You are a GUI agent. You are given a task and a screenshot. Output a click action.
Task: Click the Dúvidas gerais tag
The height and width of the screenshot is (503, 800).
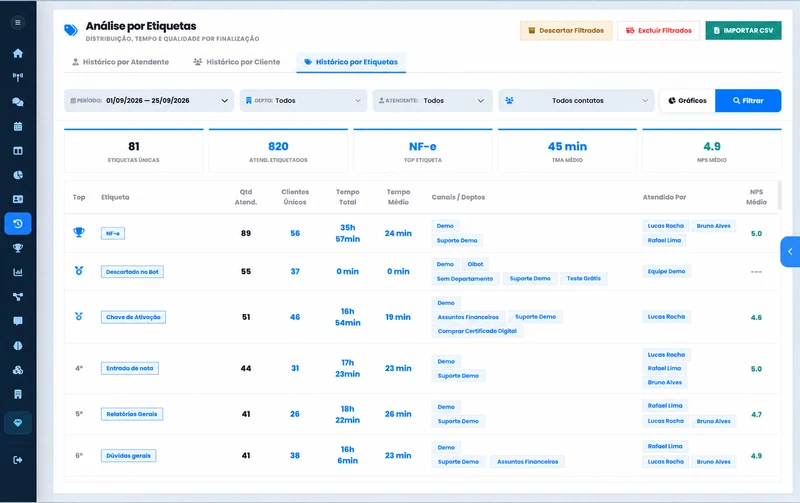tap(129, 456)
